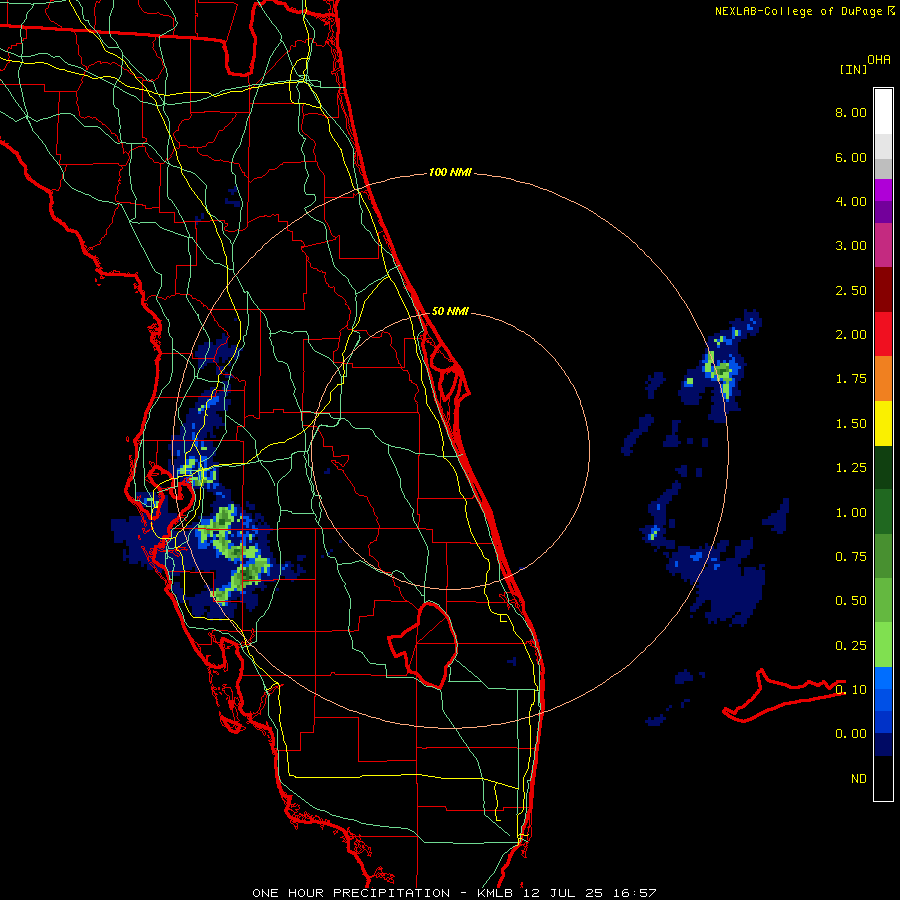Select the light blue swatch at 0.10
Image resolution: width=900 pixels, height=900 pixels.
point(883,678)
